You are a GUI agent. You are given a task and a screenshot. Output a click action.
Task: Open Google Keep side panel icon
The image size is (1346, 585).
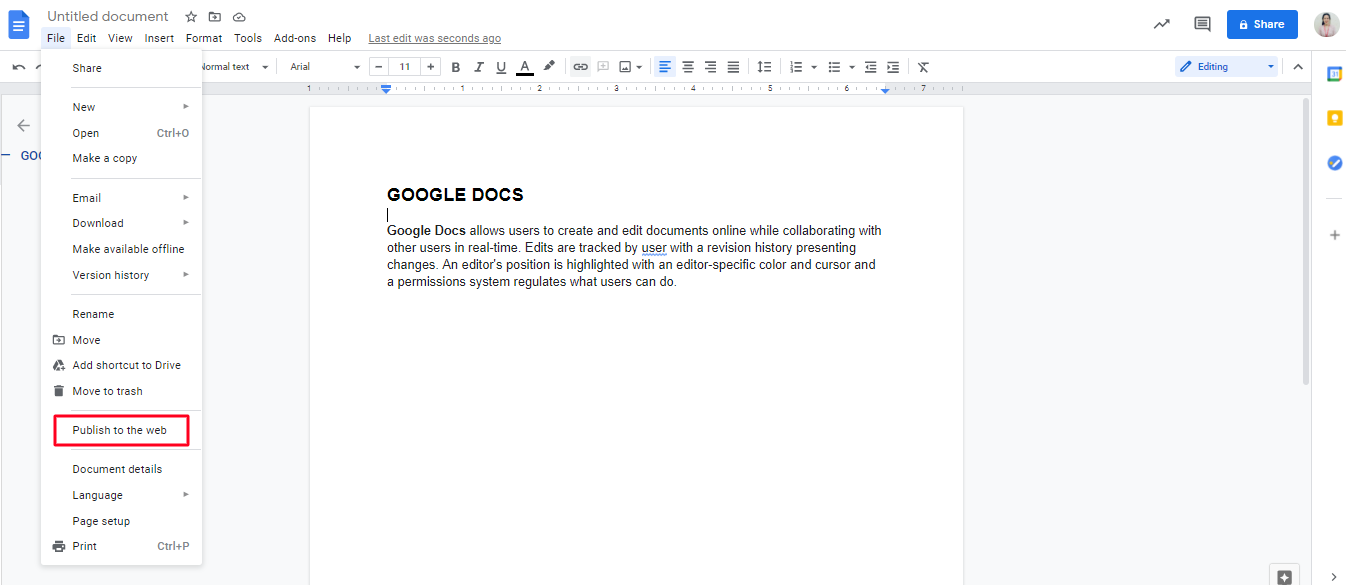1334,118
